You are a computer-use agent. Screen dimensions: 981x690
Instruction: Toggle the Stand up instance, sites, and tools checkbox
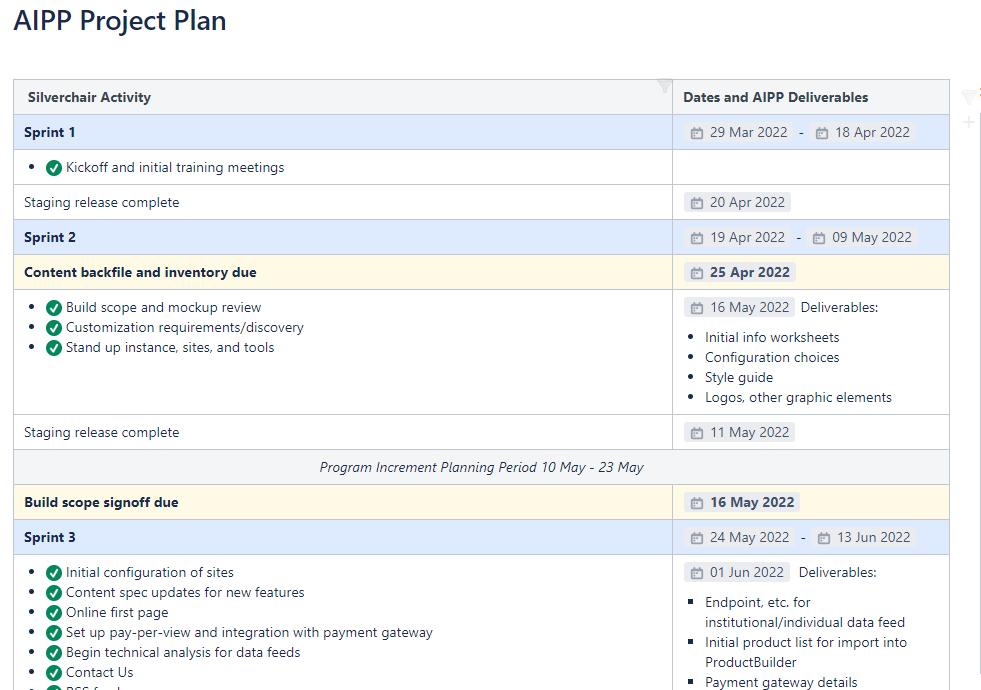pos(54,348)
